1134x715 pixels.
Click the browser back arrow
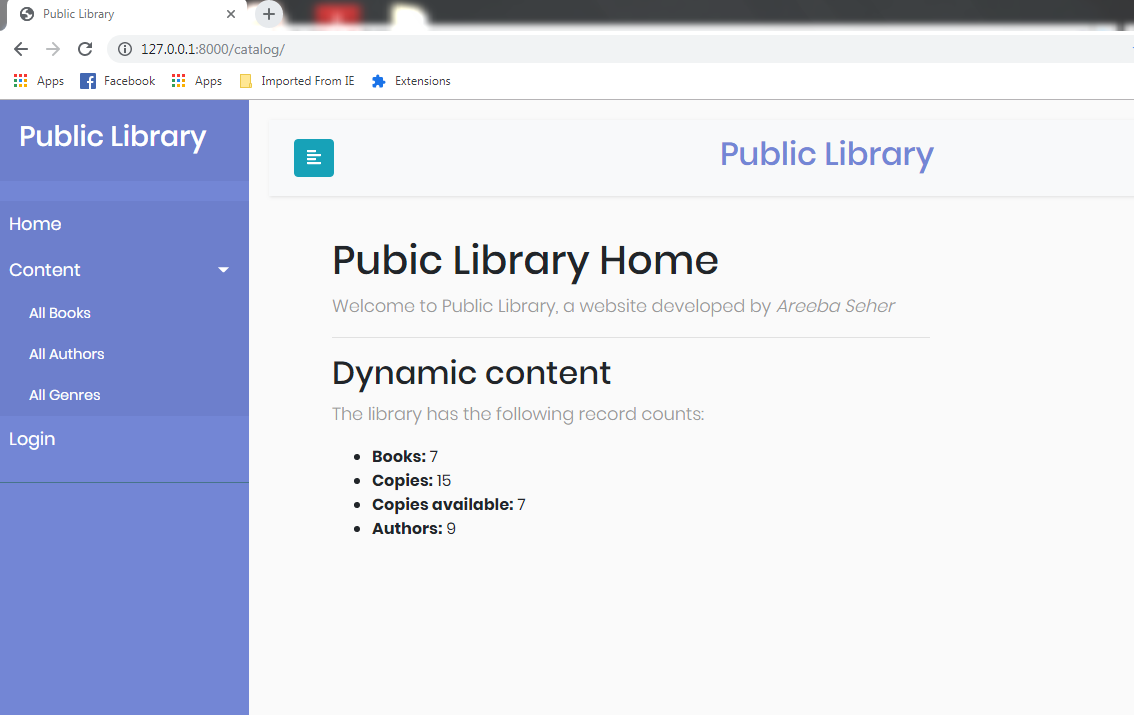pyautogui.click(x=20, y=48)
